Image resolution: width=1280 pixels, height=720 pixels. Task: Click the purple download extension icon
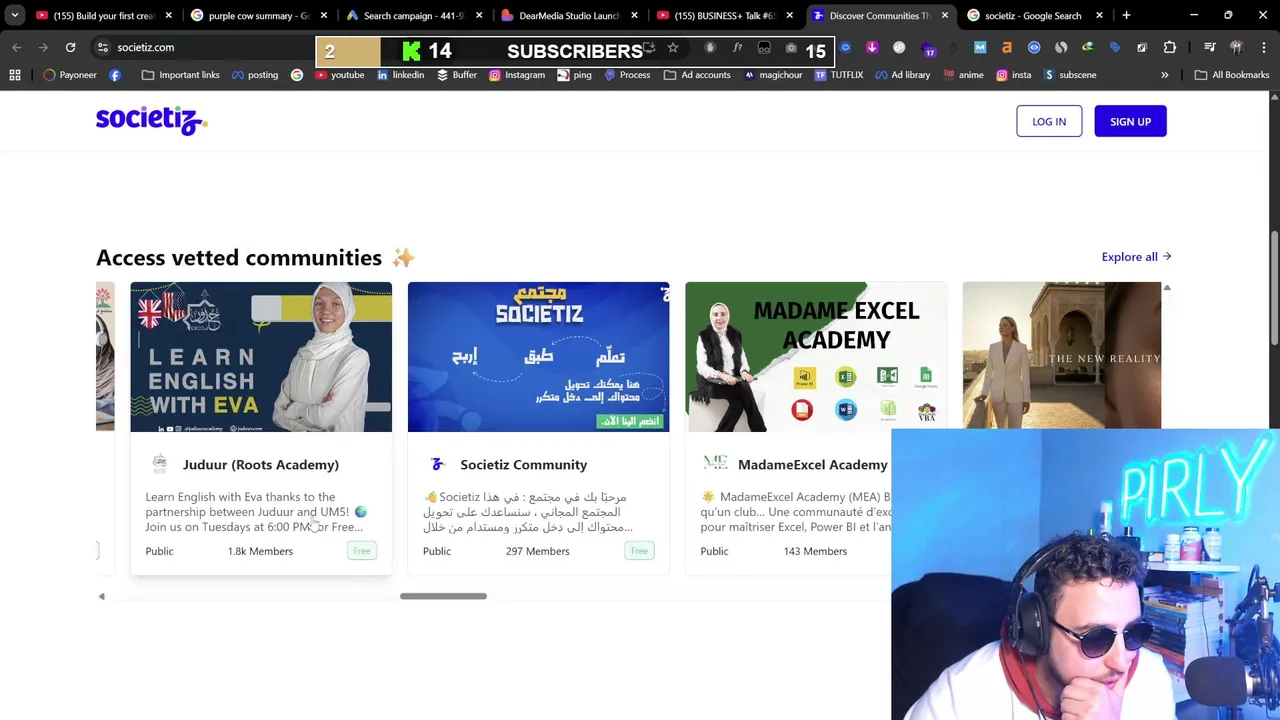tap(872, 47)
